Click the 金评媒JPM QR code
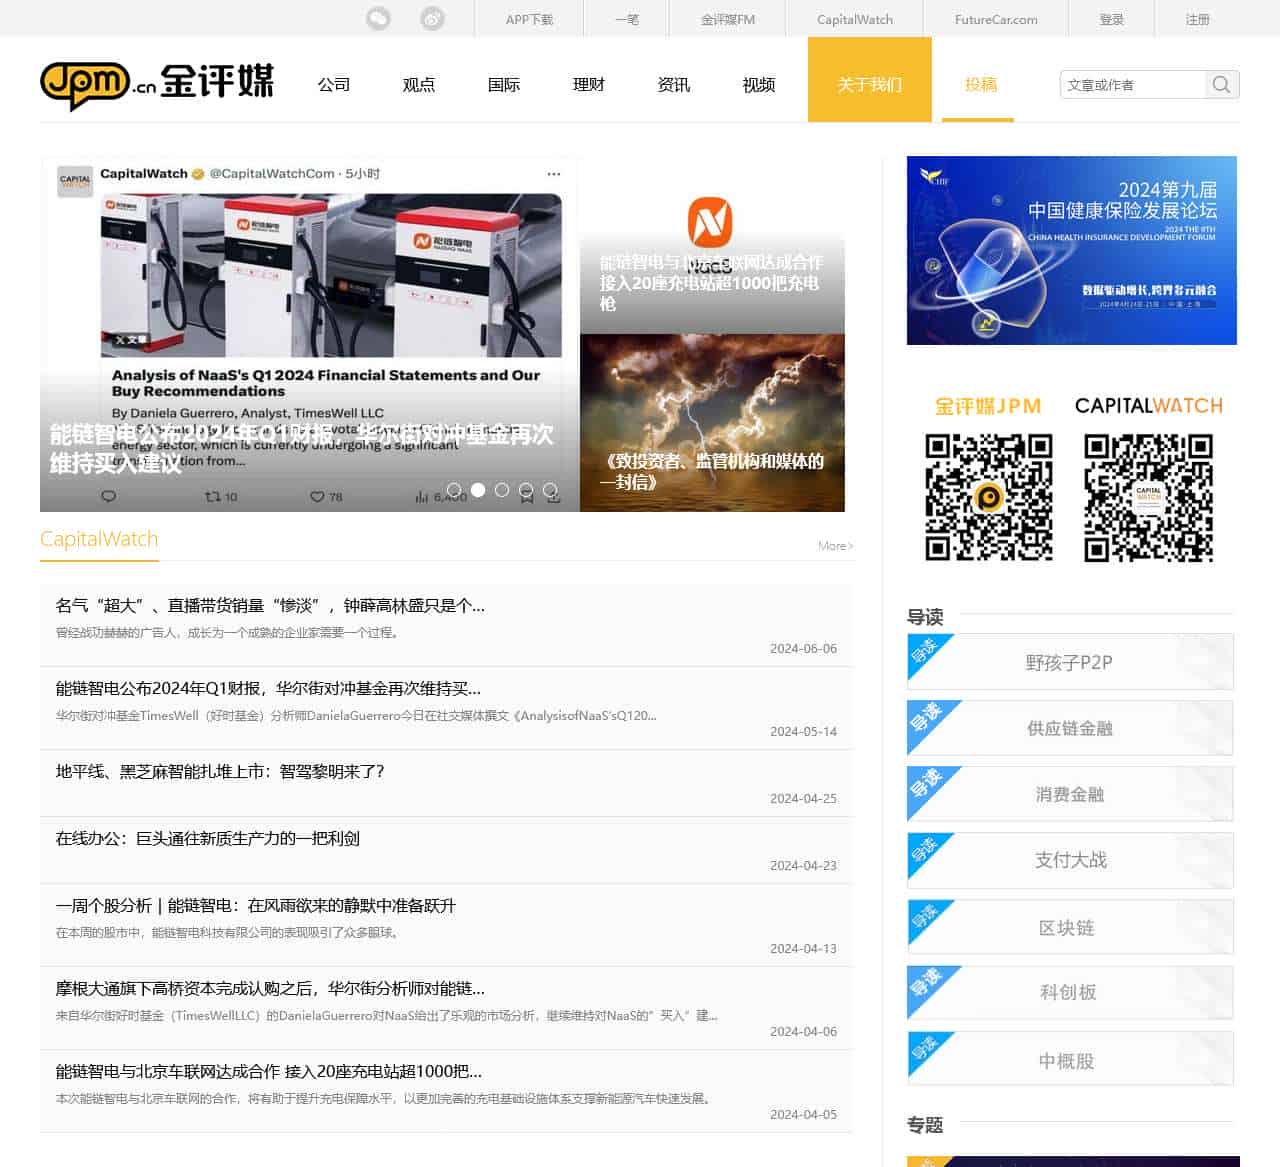The width and height of the screenshot is (1280, 1167). click(x=988, y=497)
